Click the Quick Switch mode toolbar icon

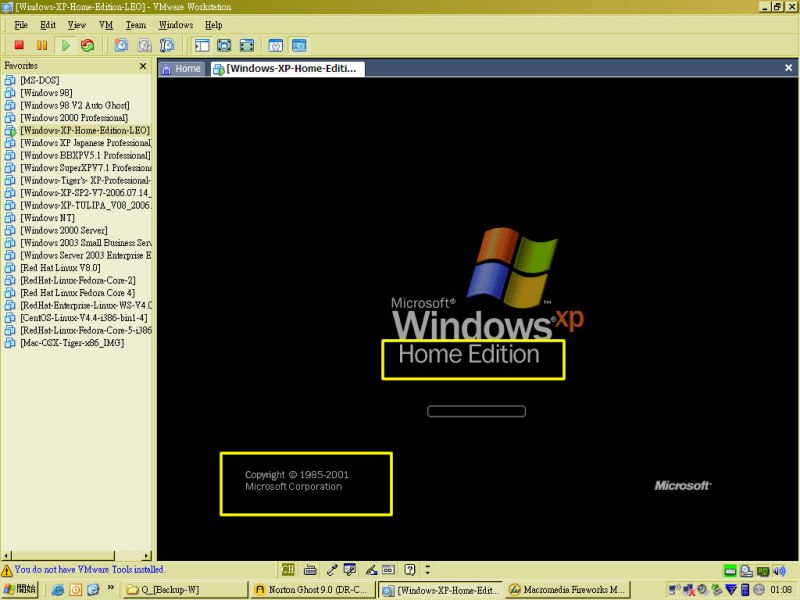(x=224, y=45)
